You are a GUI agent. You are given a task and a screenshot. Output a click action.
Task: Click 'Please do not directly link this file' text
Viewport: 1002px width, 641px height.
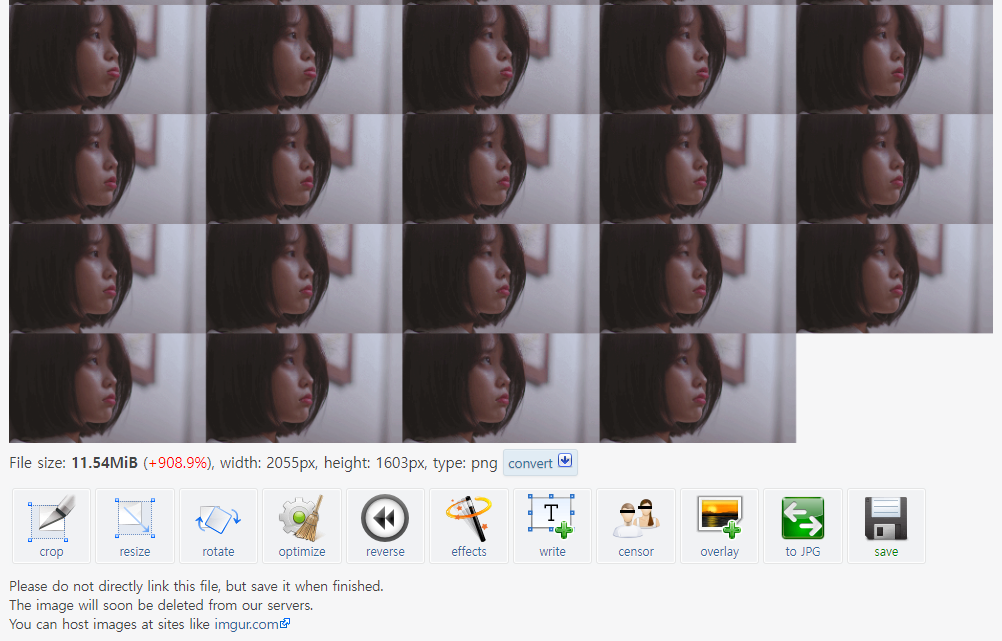(196, 586)
